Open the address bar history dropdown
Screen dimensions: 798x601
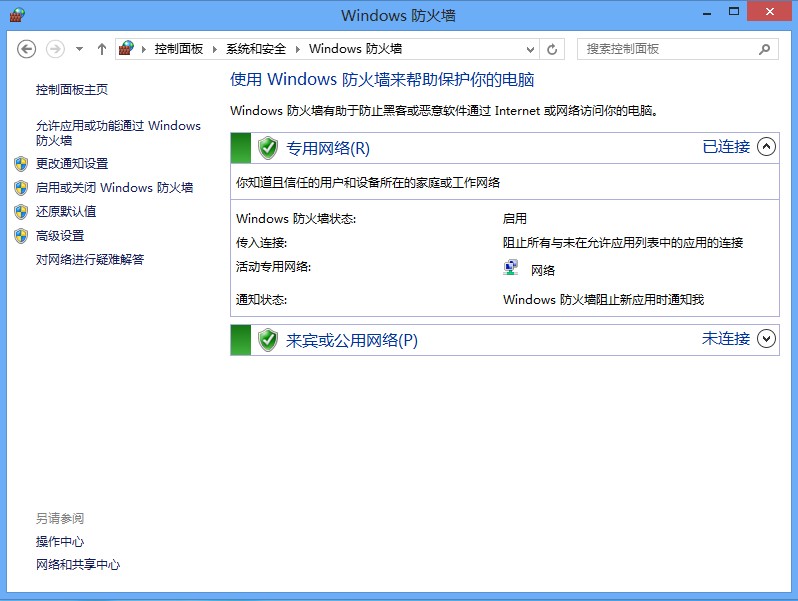click(530, 49)
